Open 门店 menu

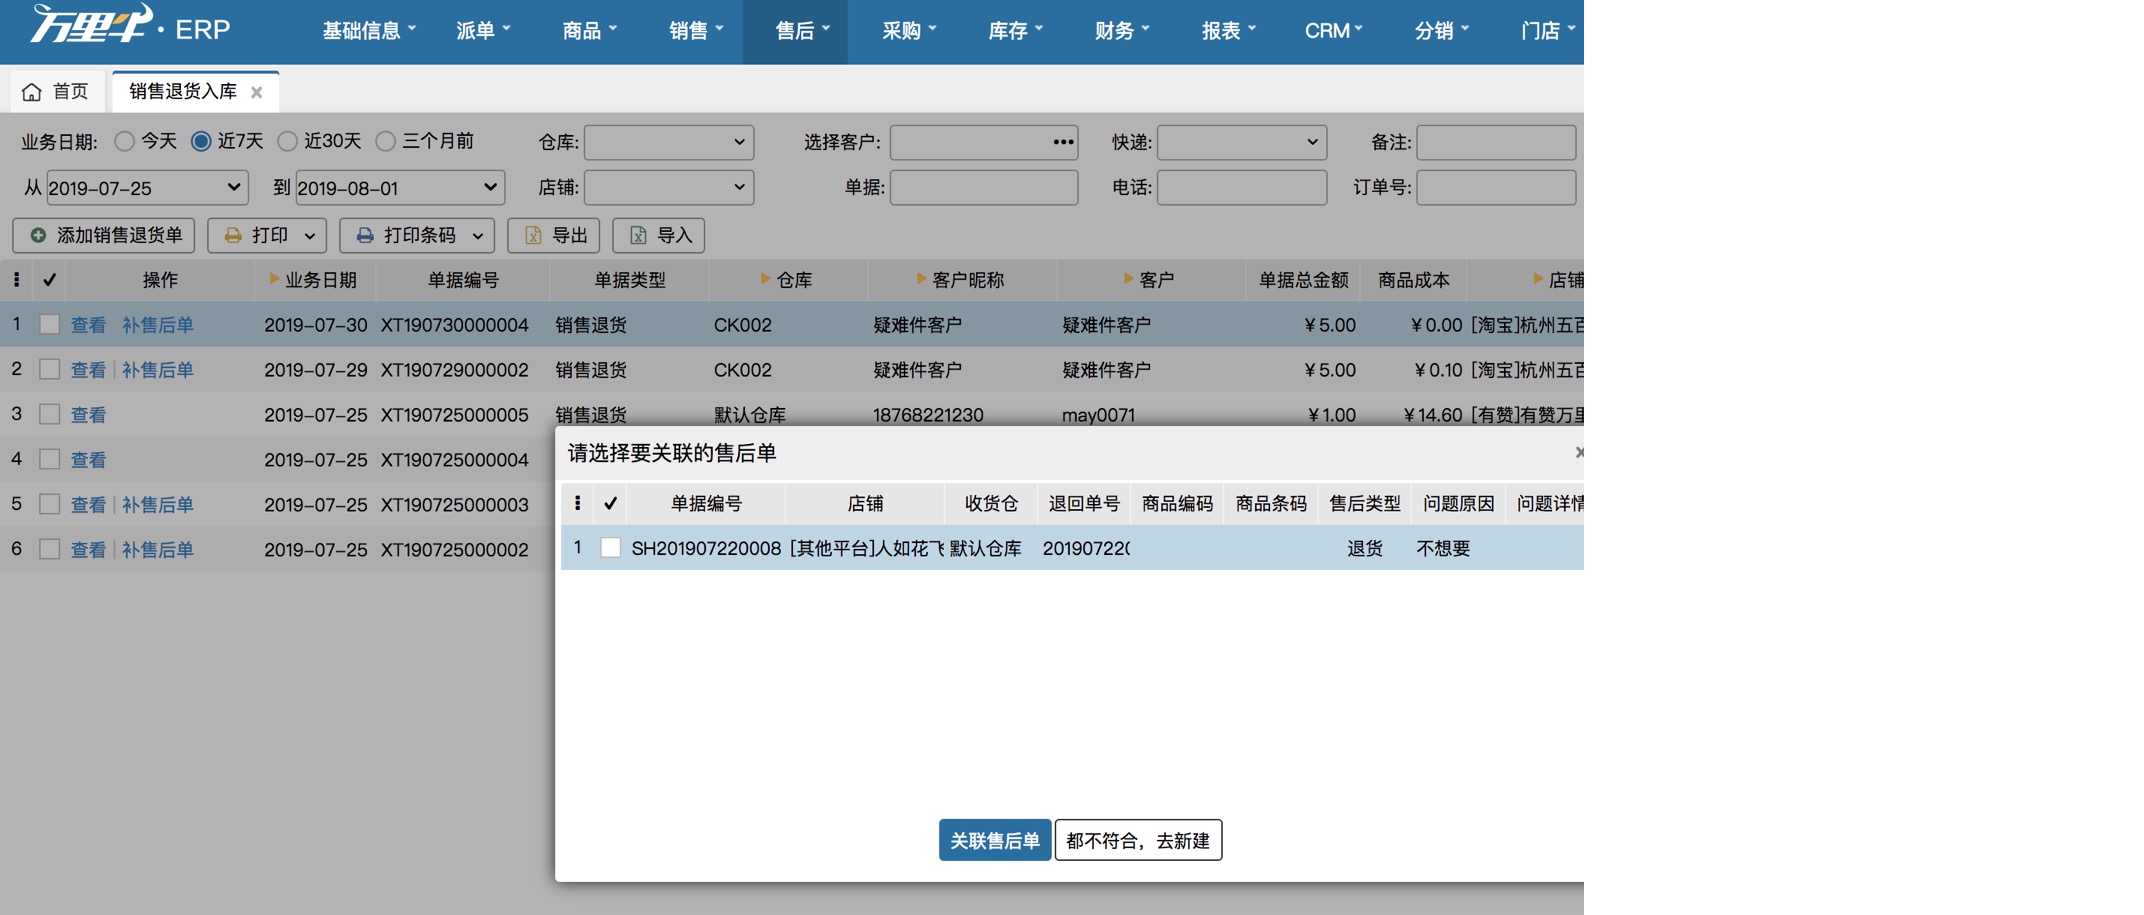1547,31
